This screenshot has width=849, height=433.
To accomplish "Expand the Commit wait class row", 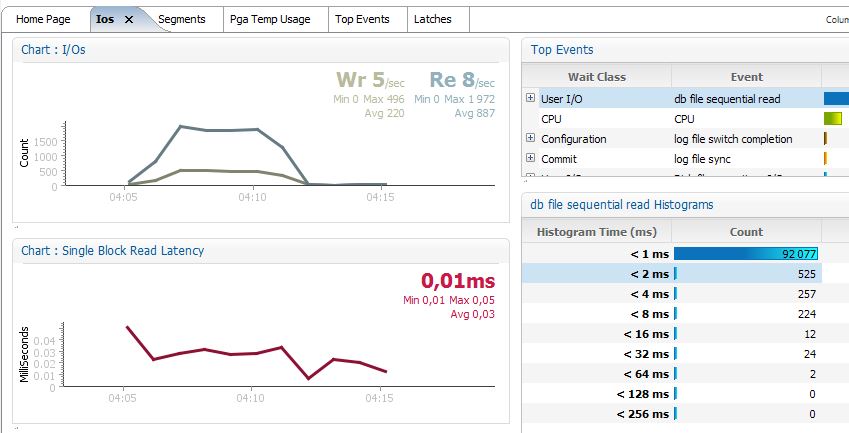I will click(x=530, y=158).
